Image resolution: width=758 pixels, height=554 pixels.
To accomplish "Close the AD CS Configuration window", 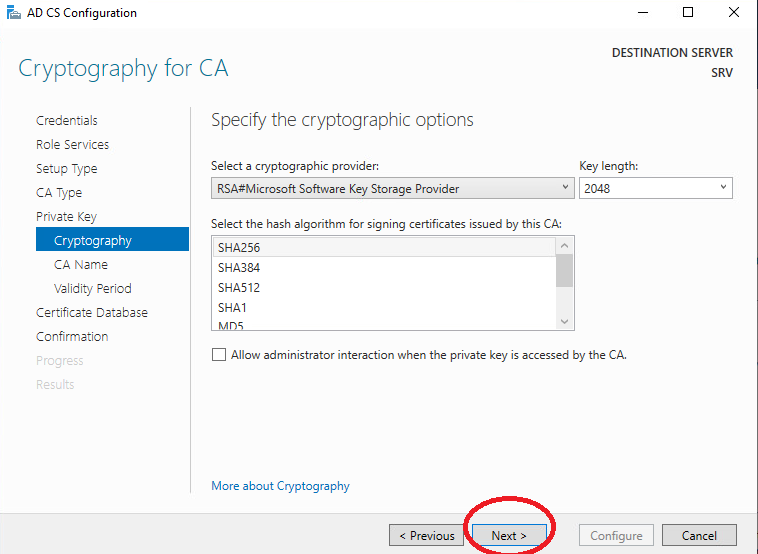I will (x=733, y=13).
